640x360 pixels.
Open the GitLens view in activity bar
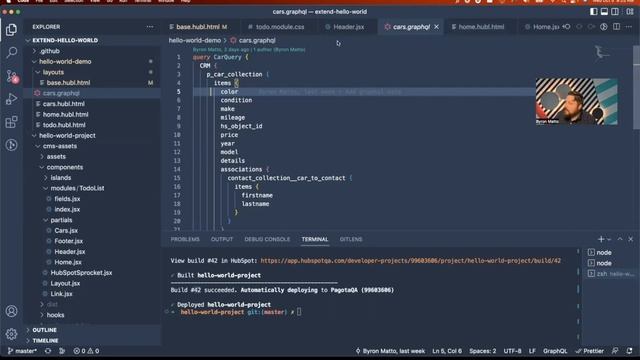[11, 145]
